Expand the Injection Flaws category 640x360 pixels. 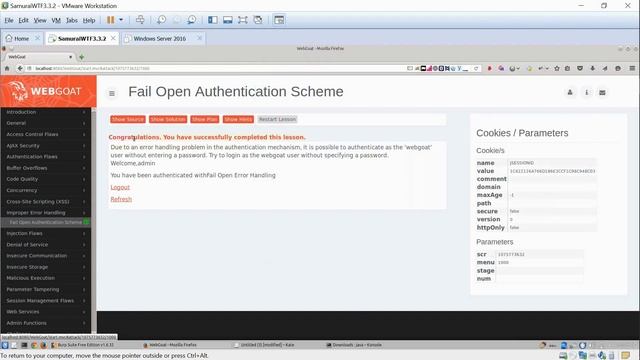coord(46,233)
